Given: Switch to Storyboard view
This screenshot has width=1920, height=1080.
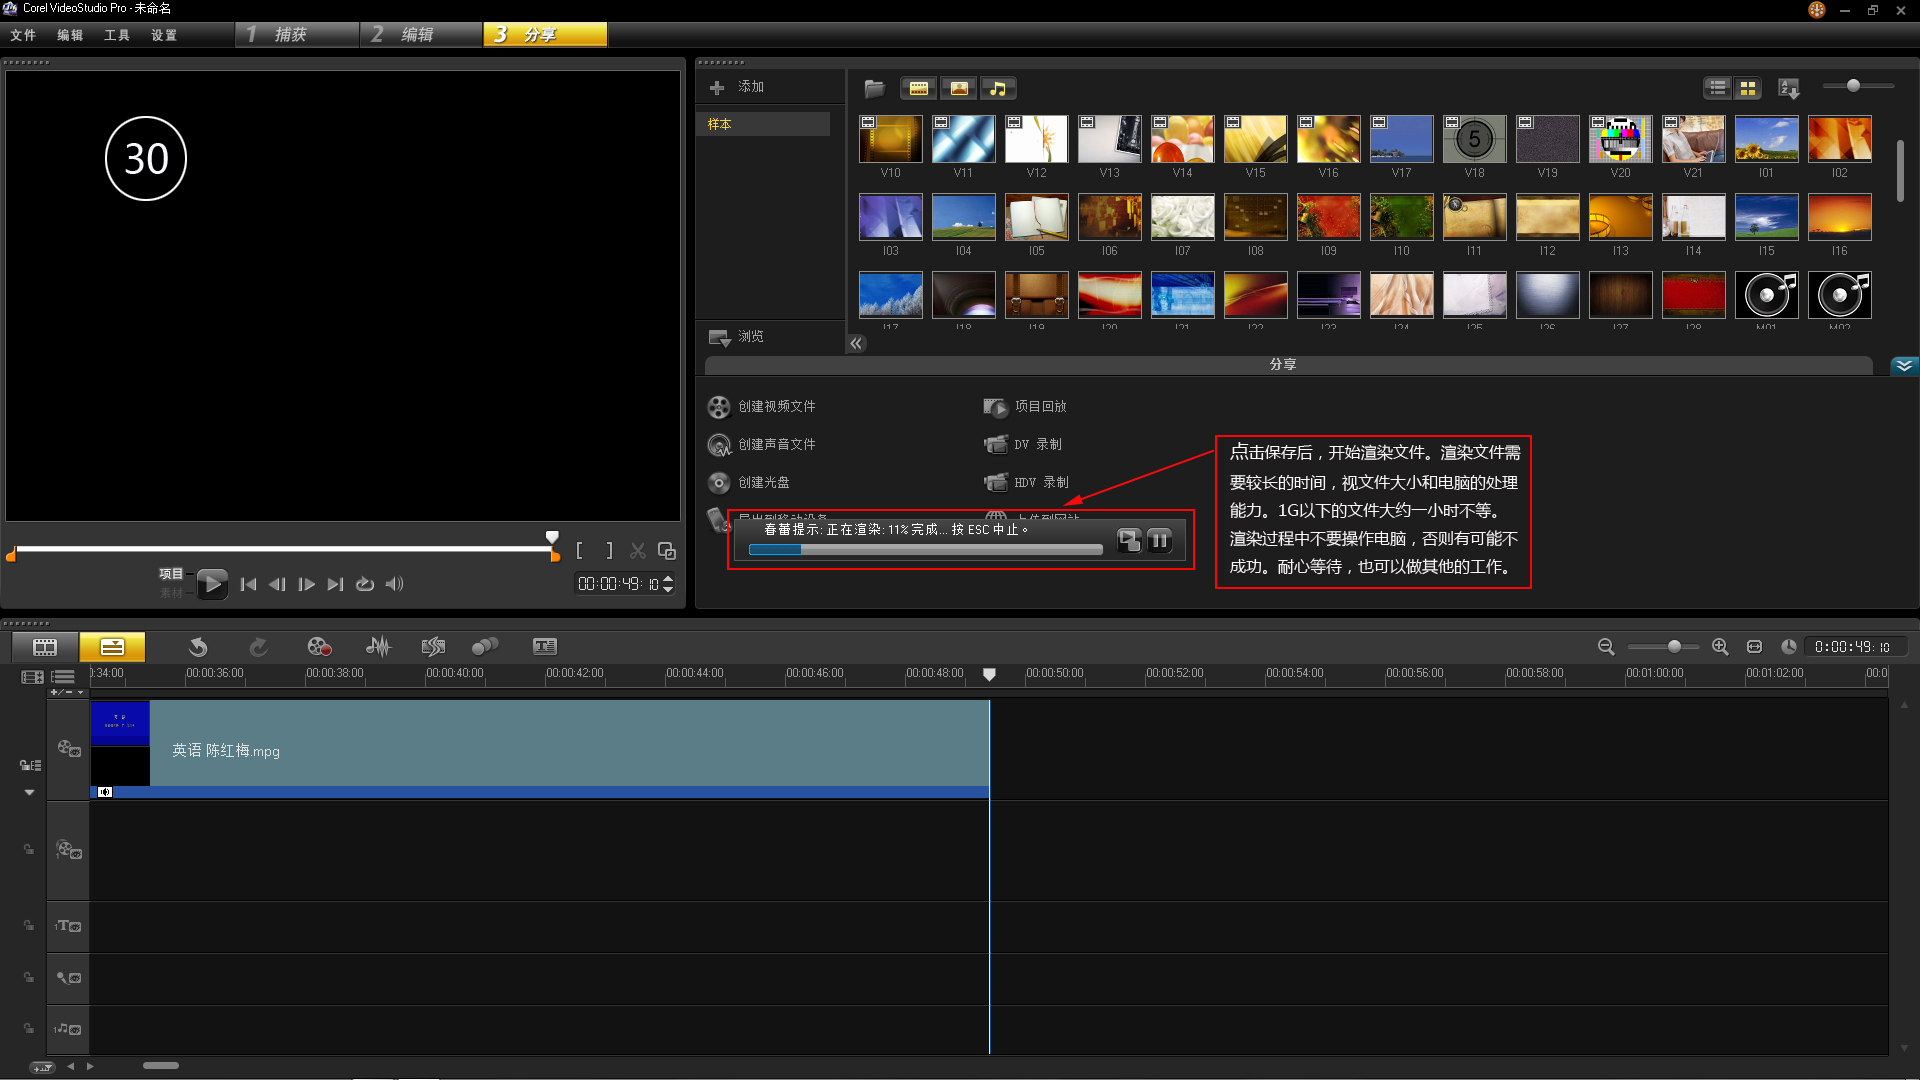Looking at the screenshot, I should point(45,647).
